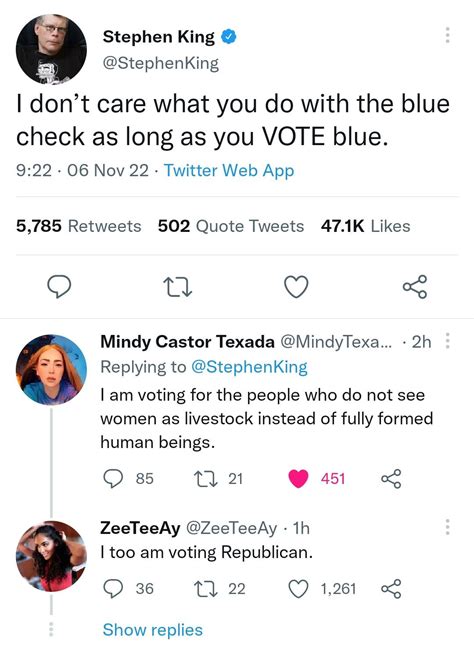Retweet Stephen King's main tweet
The image size is (474, 651).
178,287
